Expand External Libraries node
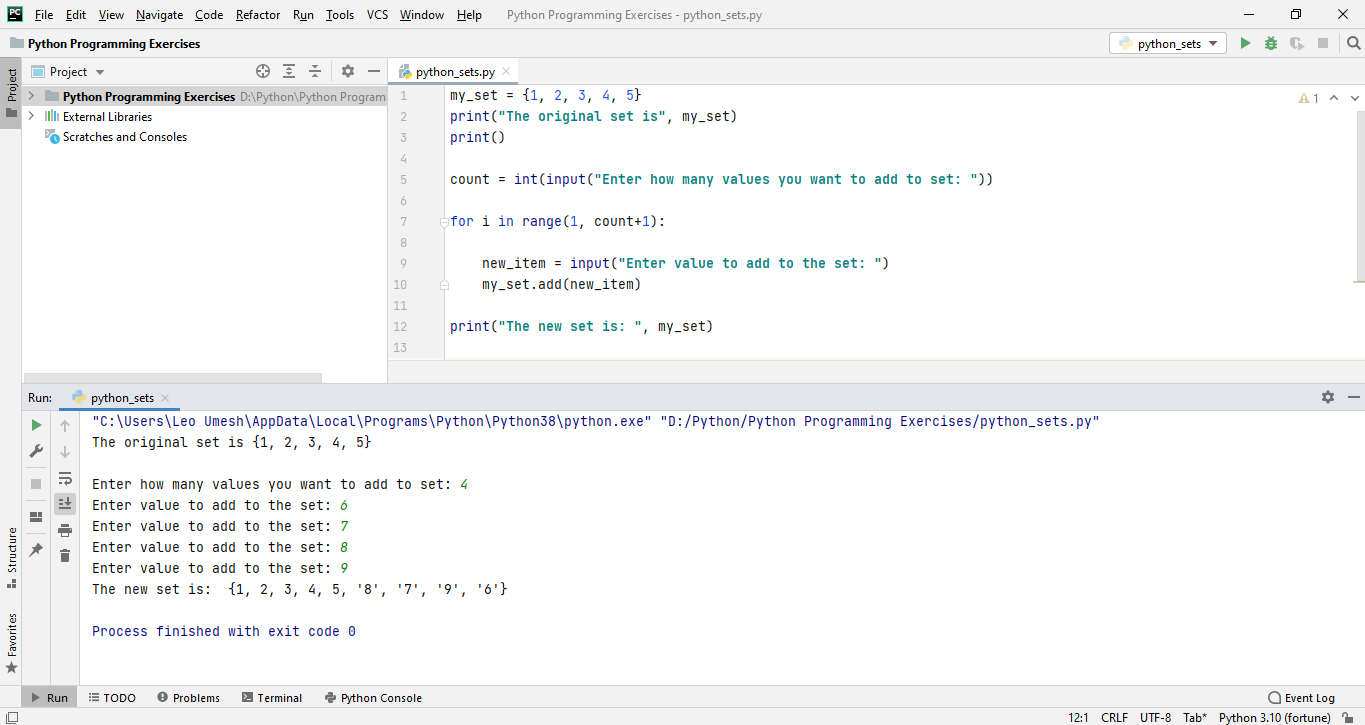 click(x=31, y=116)
